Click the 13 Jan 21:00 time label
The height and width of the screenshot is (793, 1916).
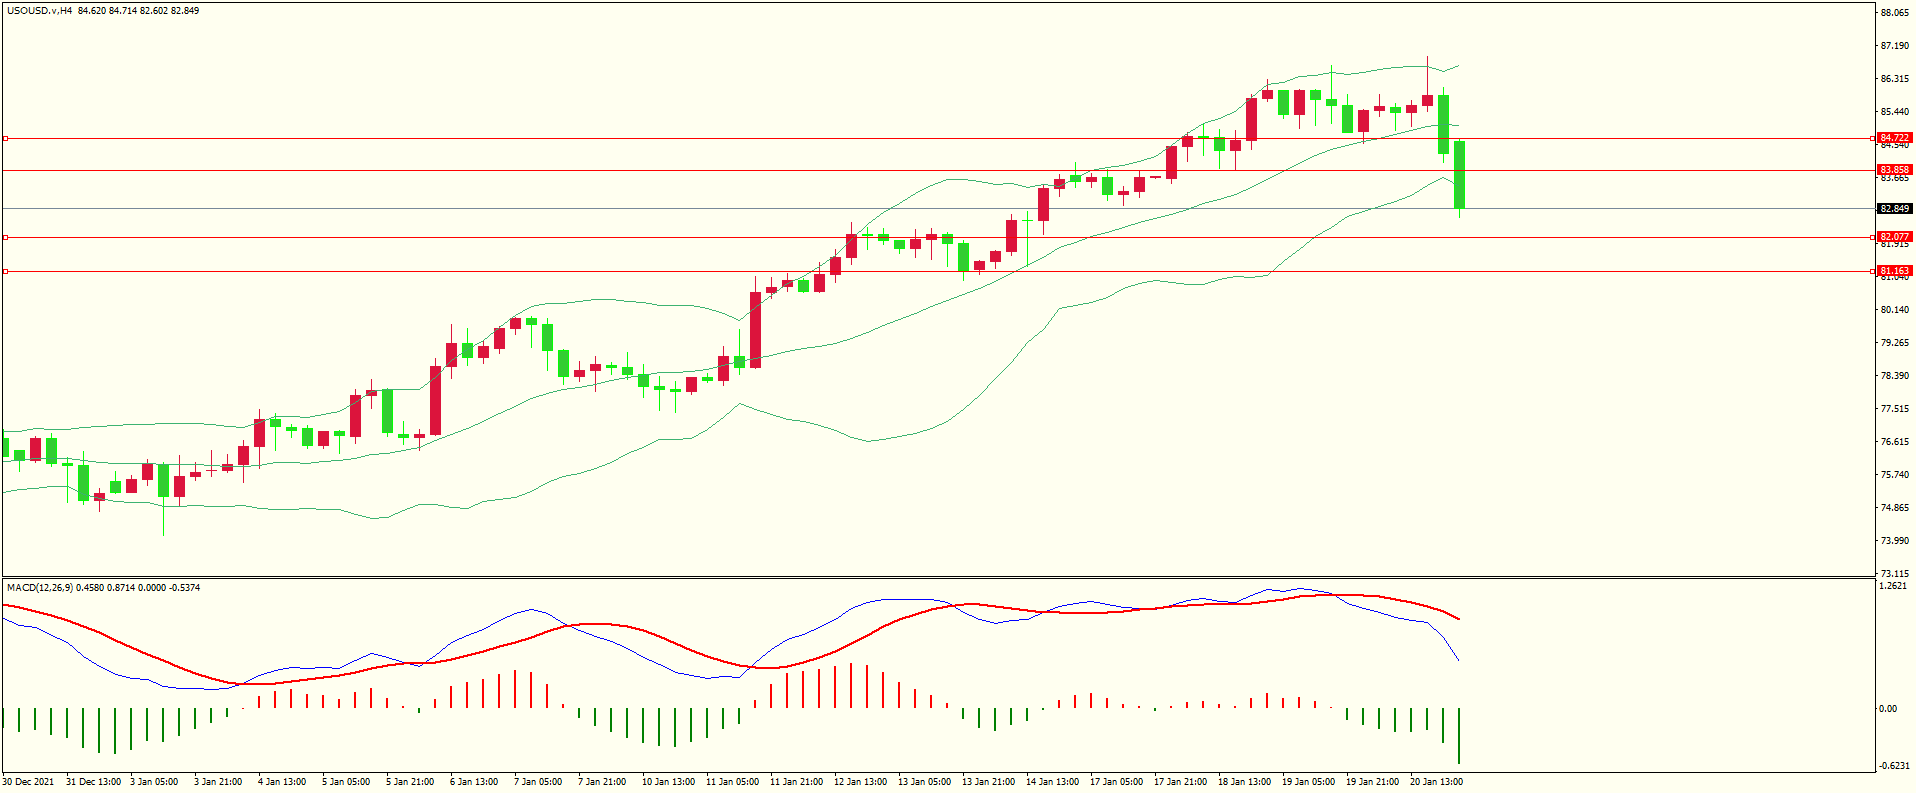point(989,782)
